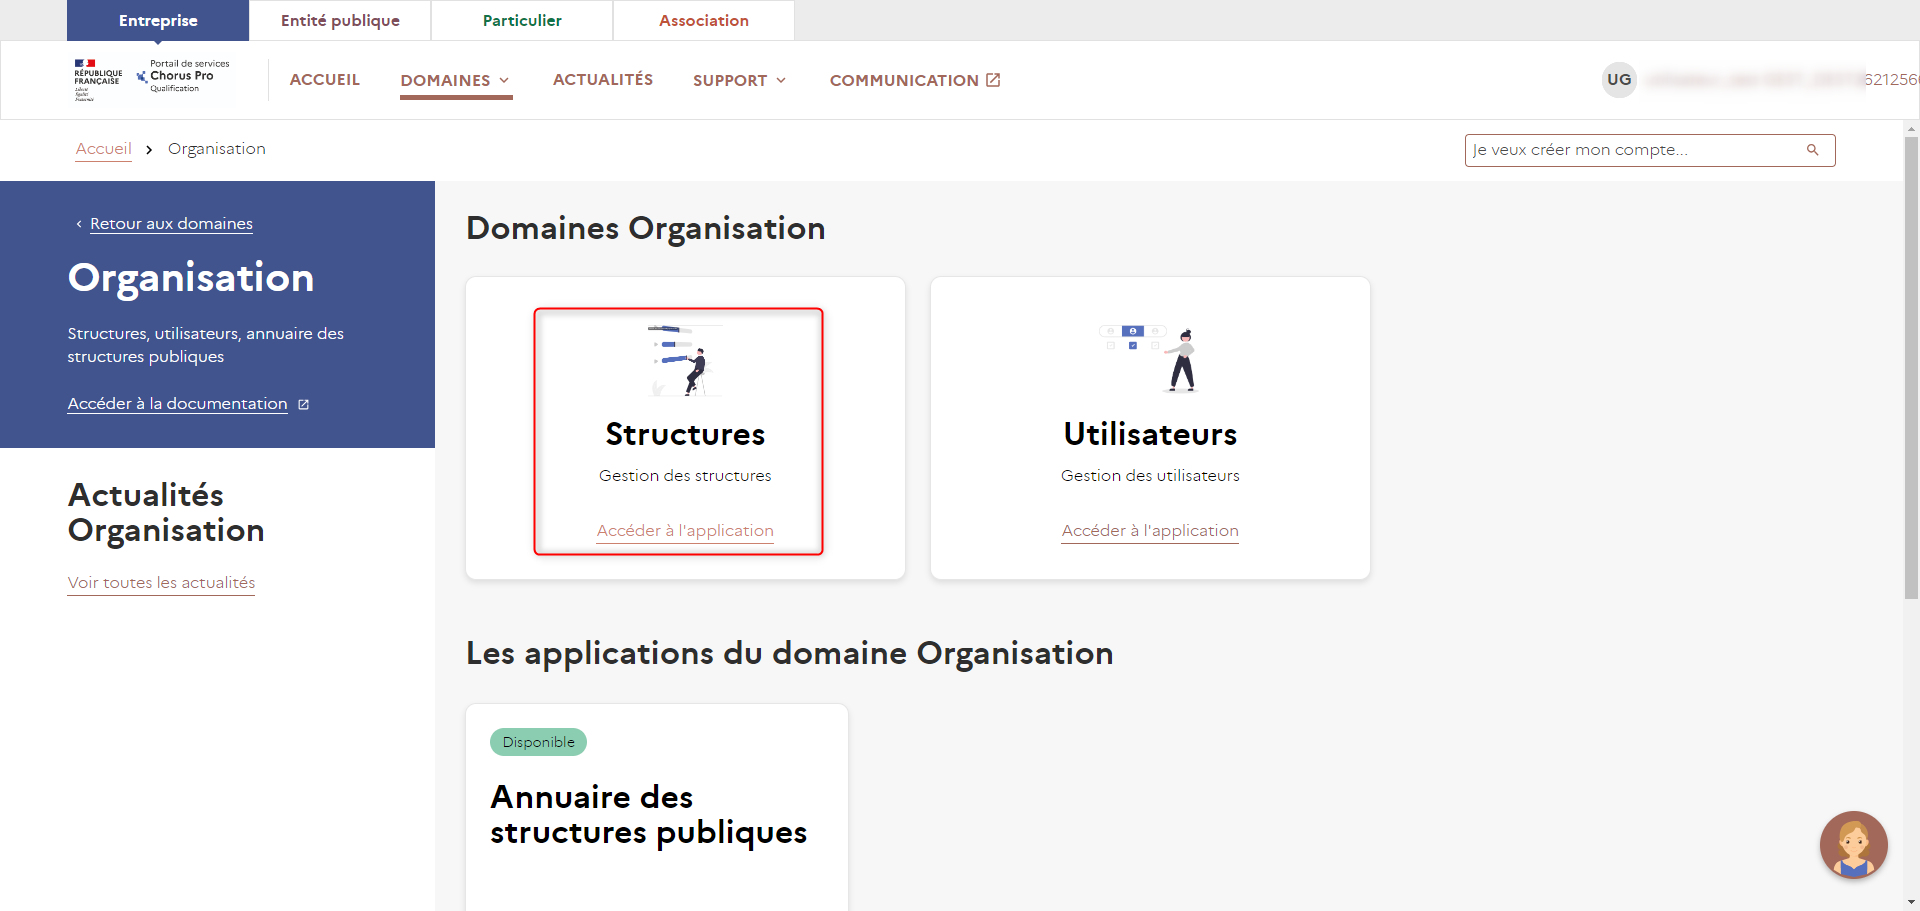Expand the Support dropdown menu
The width and height of the screenshot is (1920, 911).
[x=739, y=80]
